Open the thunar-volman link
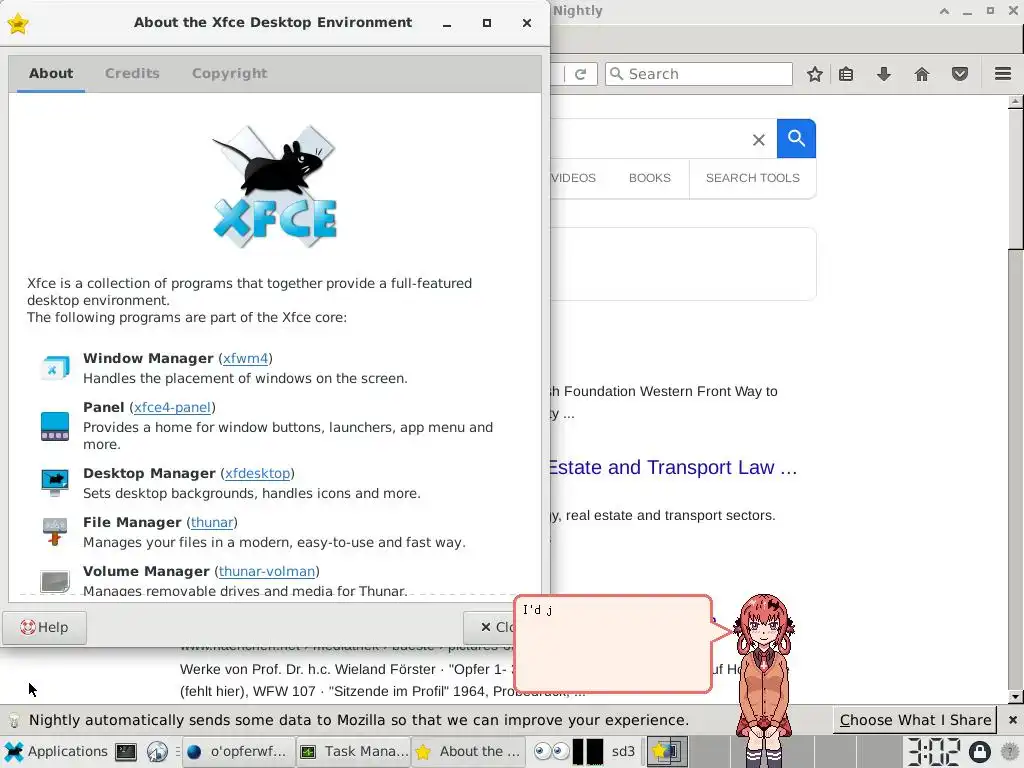 [266, 571]
